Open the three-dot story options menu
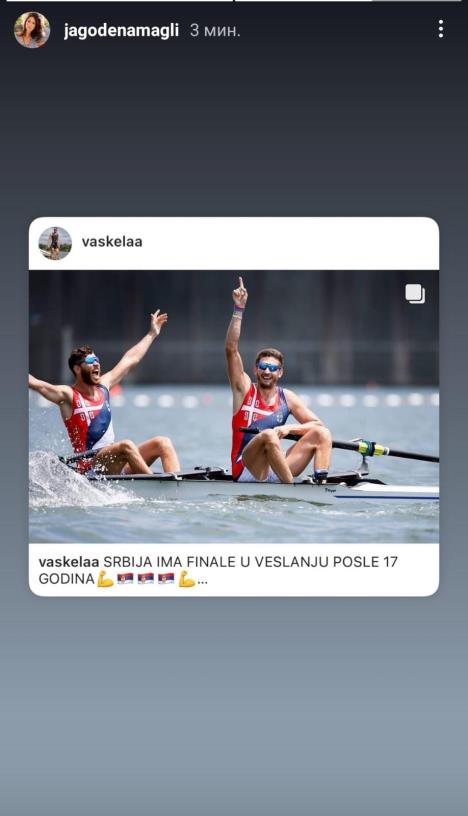 click(440, 29)
